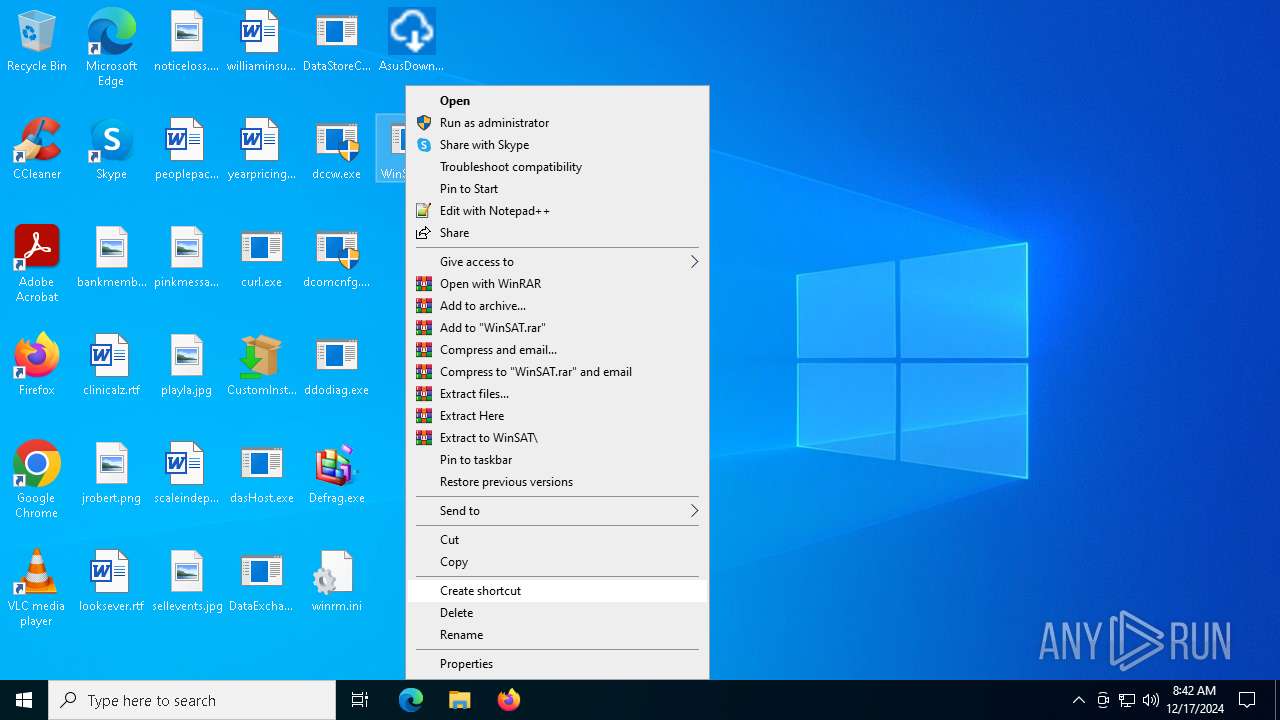The height and width of the screenshot is (720, 1280).
Task: Select the pinkmessa image file icon
Action: (x=186, y=258)
